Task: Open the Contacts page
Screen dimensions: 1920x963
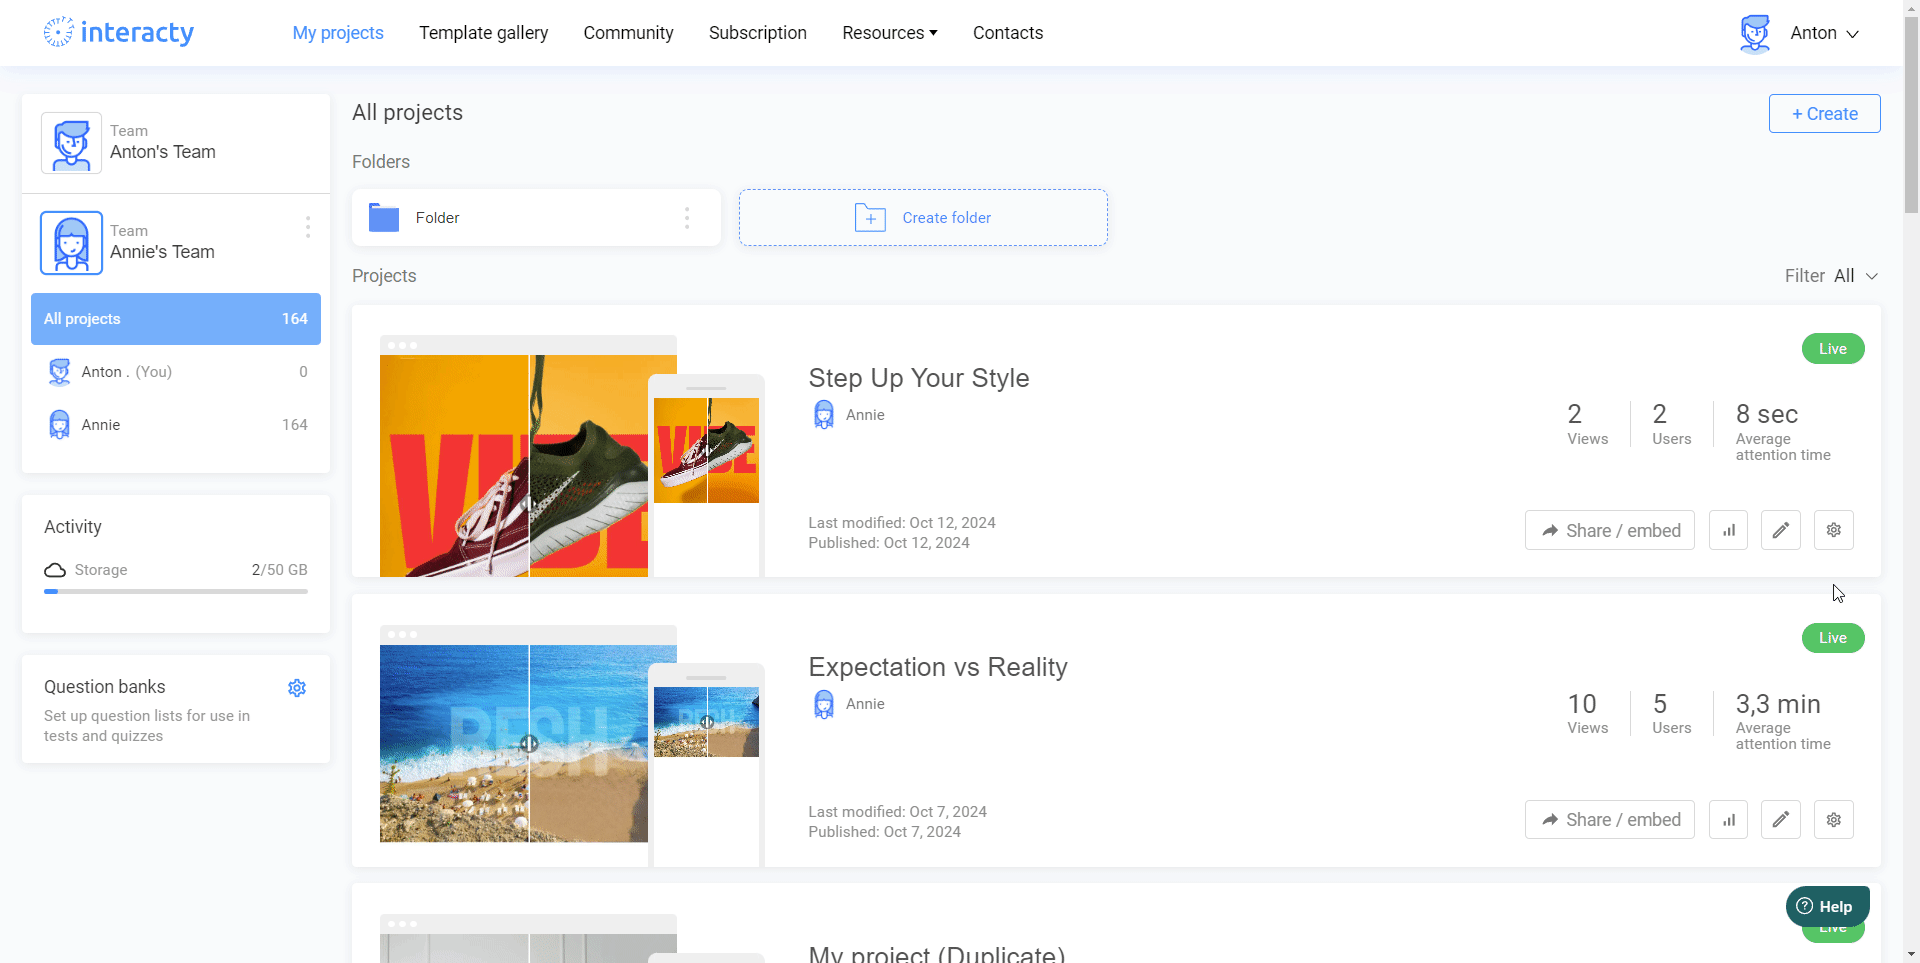Action: [1008, 33]
